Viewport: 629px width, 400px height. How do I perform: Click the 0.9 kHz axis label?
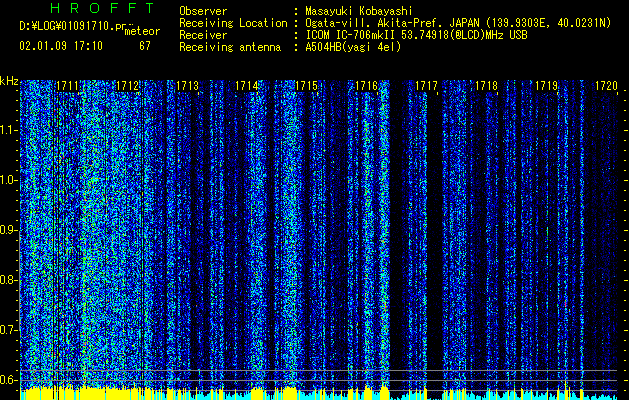tap(9, 230)
